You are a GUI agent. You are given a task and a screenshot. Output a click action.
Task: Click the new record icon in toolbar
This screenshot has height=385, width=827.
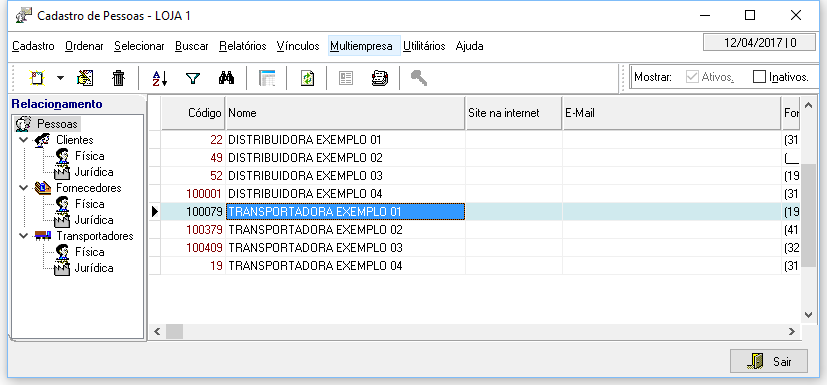coord(37,79)
